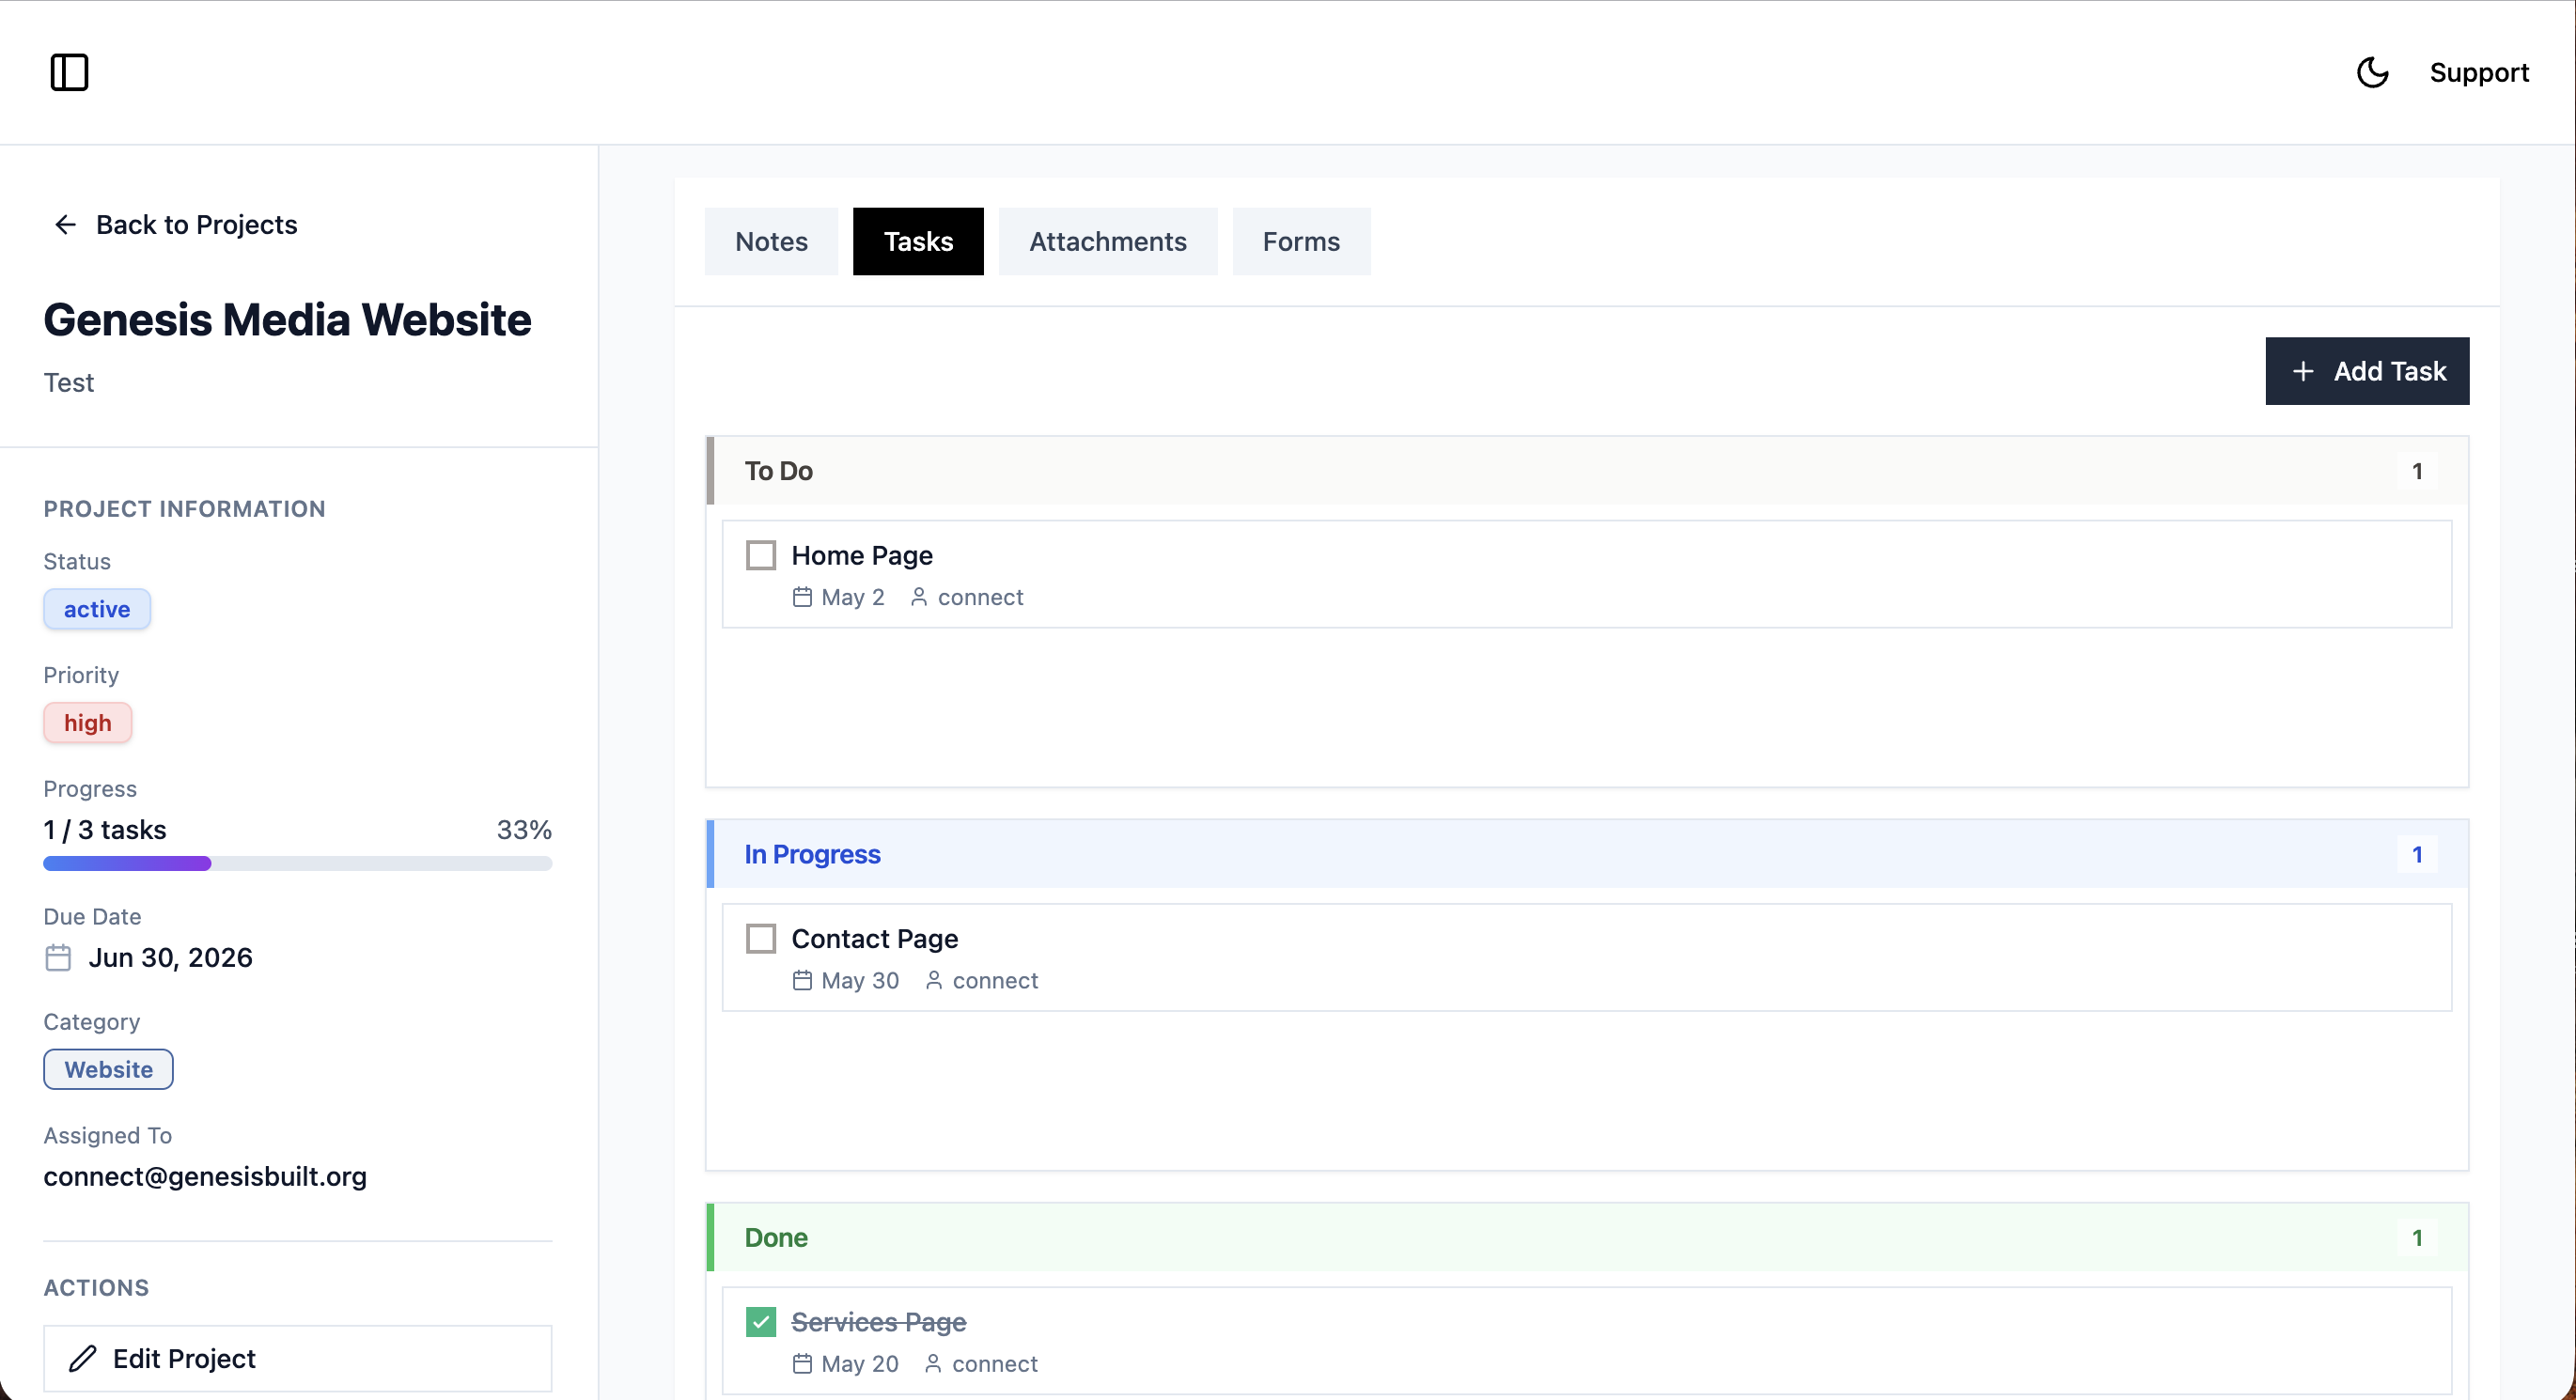Open the Home Page task title
The image size is (2576, 1400).
862,555
